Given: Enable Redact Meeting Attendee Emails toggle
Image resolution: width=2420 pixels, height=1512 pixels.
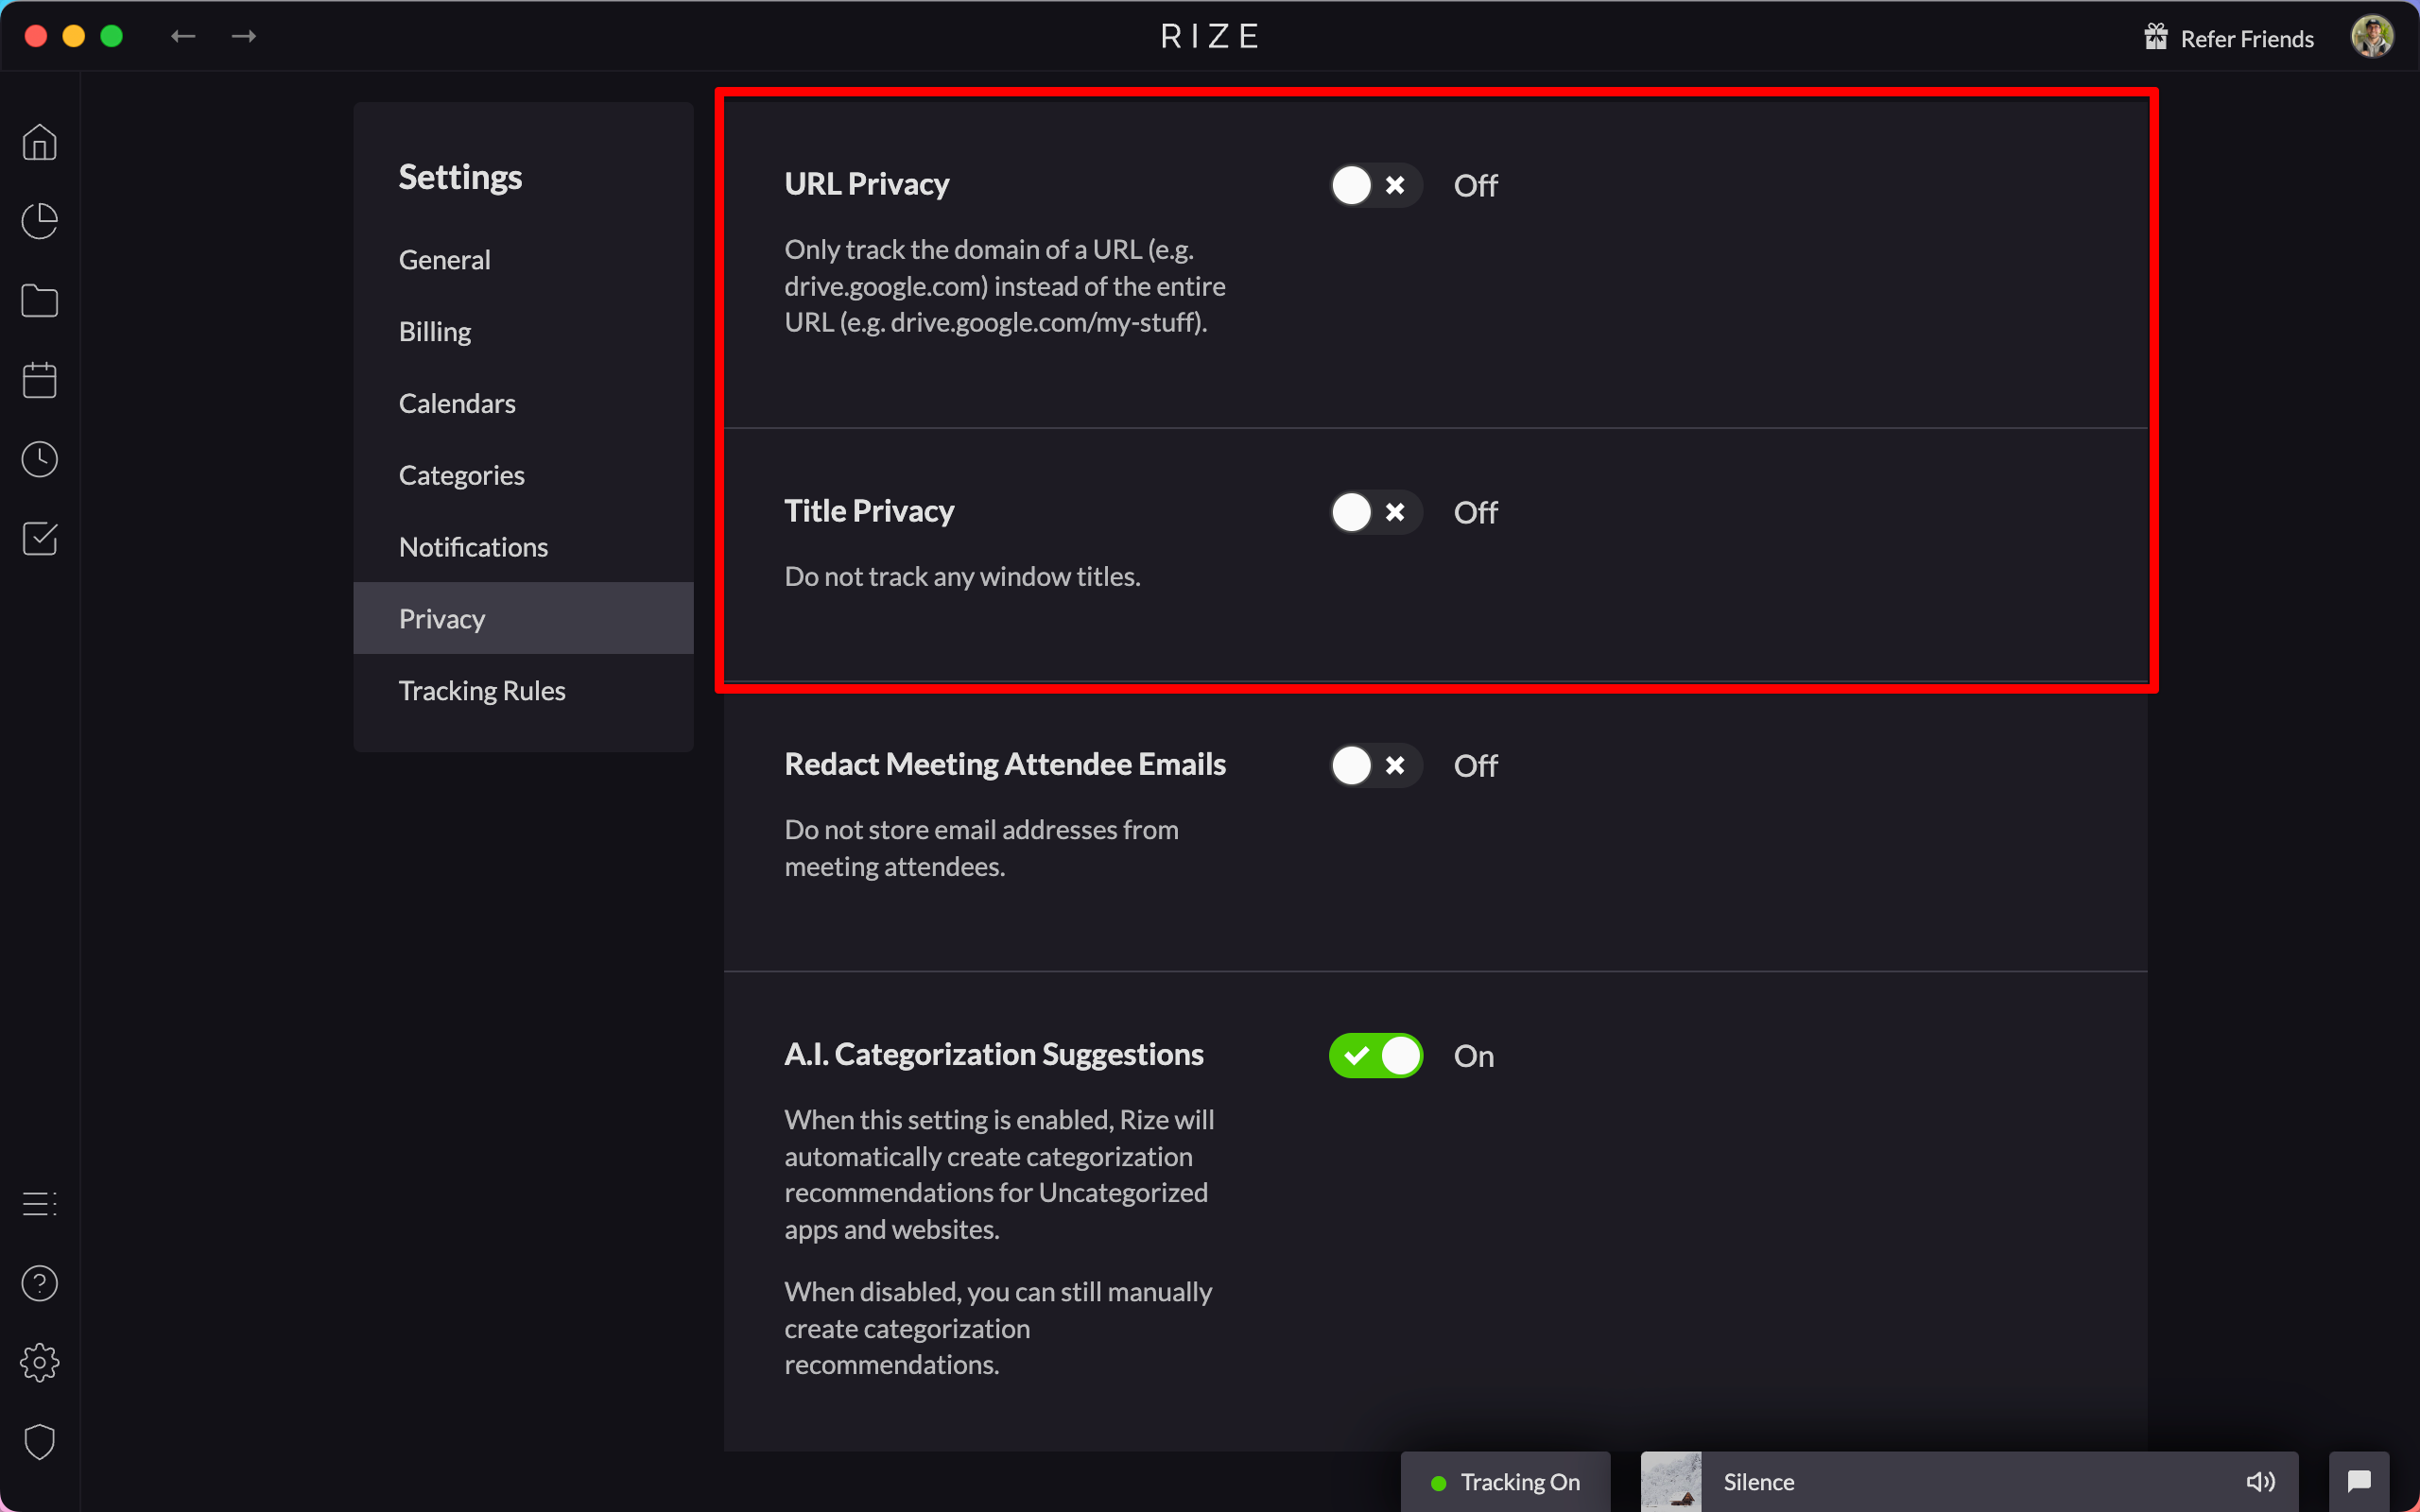Looking at the screenshot, I should [x=1375, y=765].
